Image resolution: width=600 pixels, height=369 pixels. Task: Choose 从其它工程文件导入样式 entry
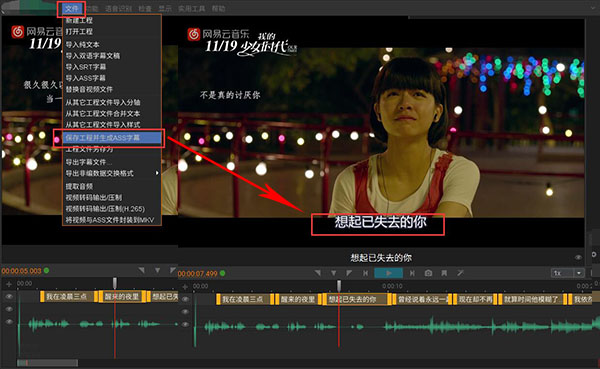[x=103, y=124]
